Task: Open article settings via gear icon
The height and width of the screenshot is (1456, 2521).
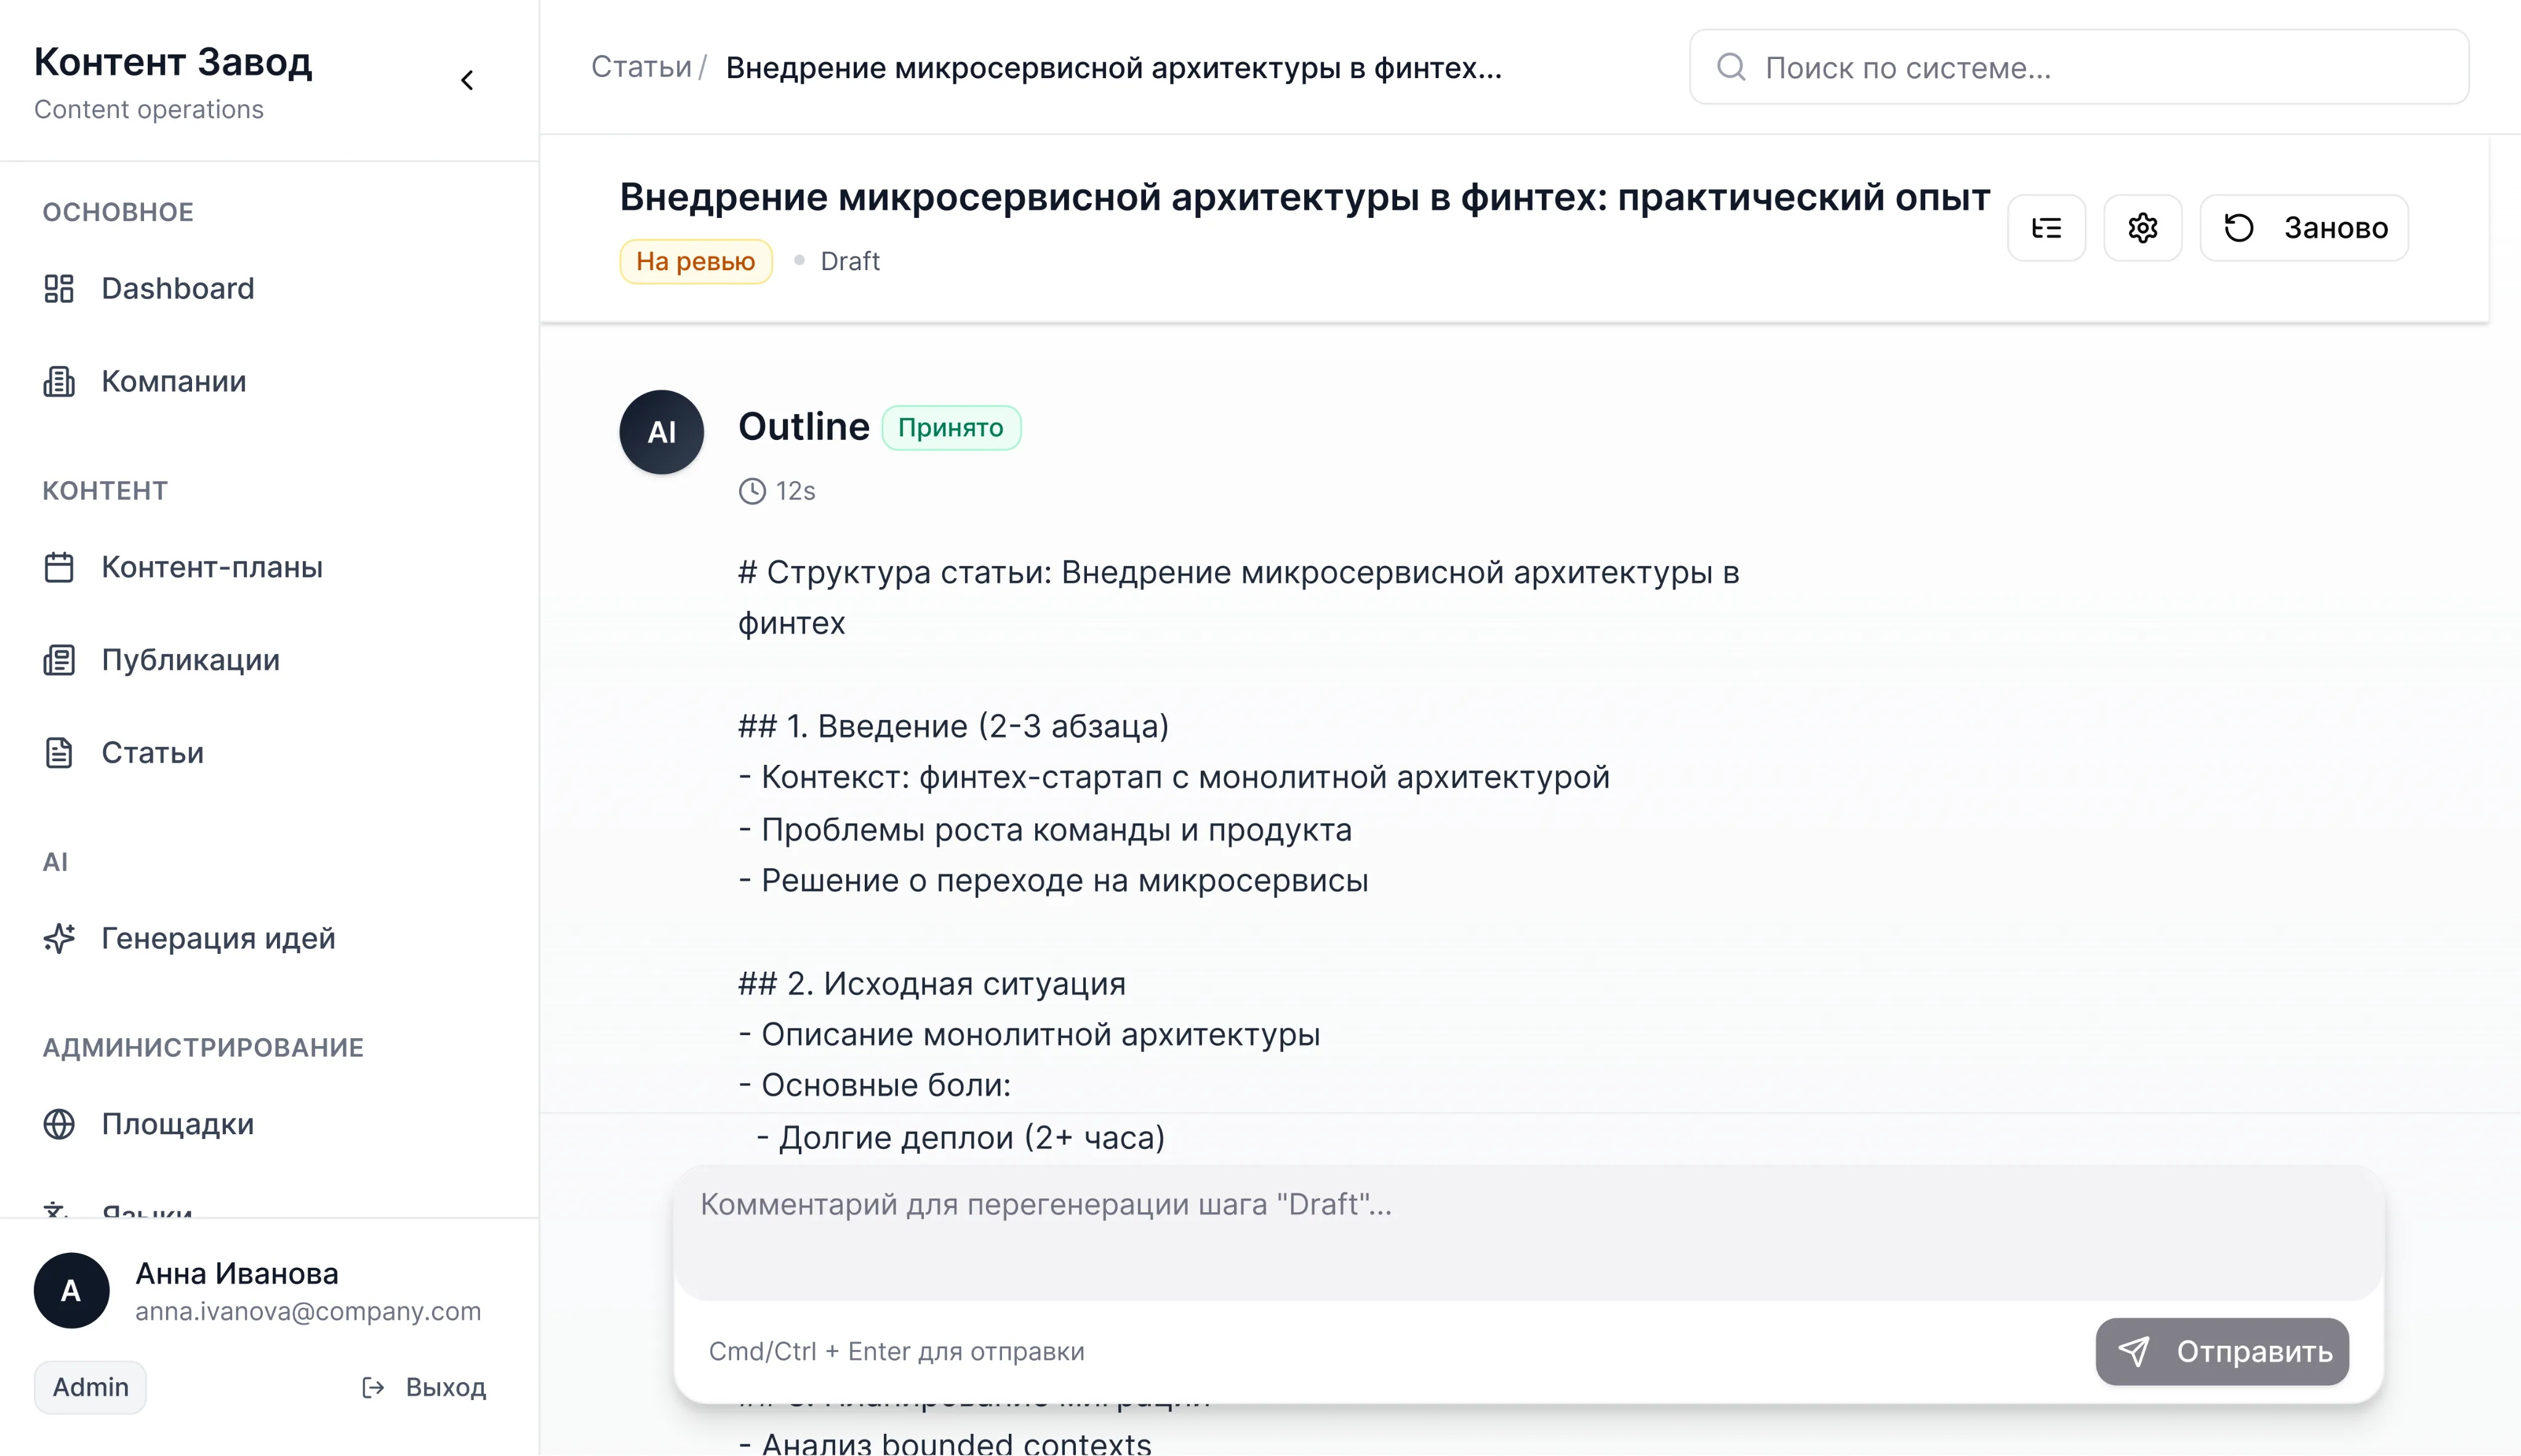Action: tap(2142, 227)
